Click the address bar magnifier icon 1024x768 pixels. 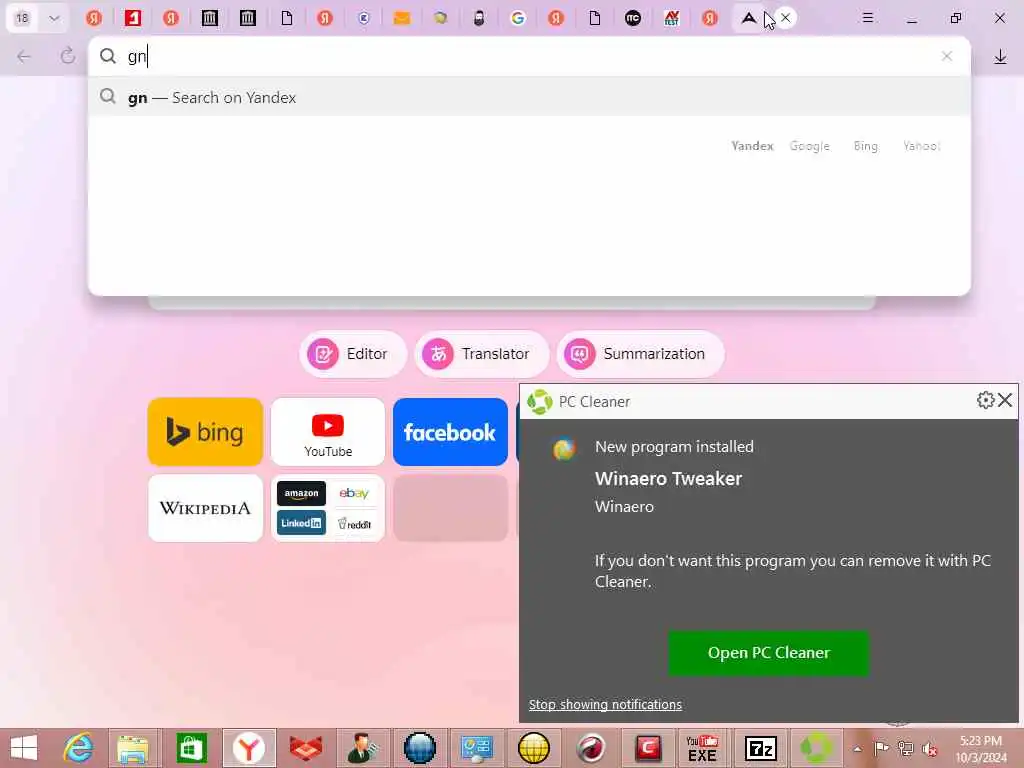pyautogui.click(x=108, y=57)
